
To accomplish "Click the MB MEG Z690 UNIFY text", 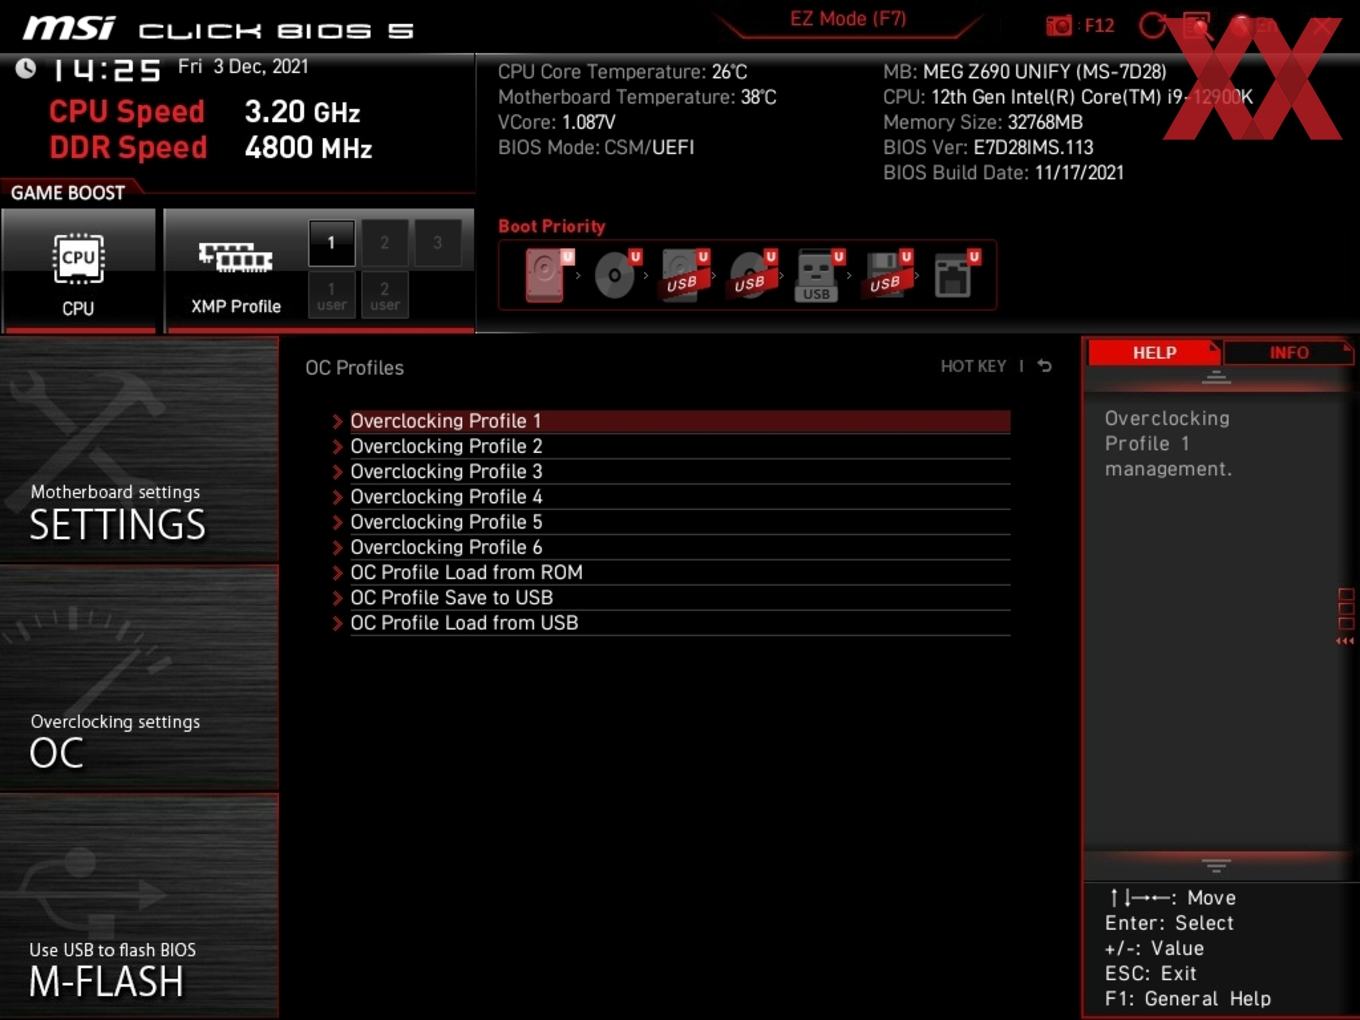I will point(1025,72).
